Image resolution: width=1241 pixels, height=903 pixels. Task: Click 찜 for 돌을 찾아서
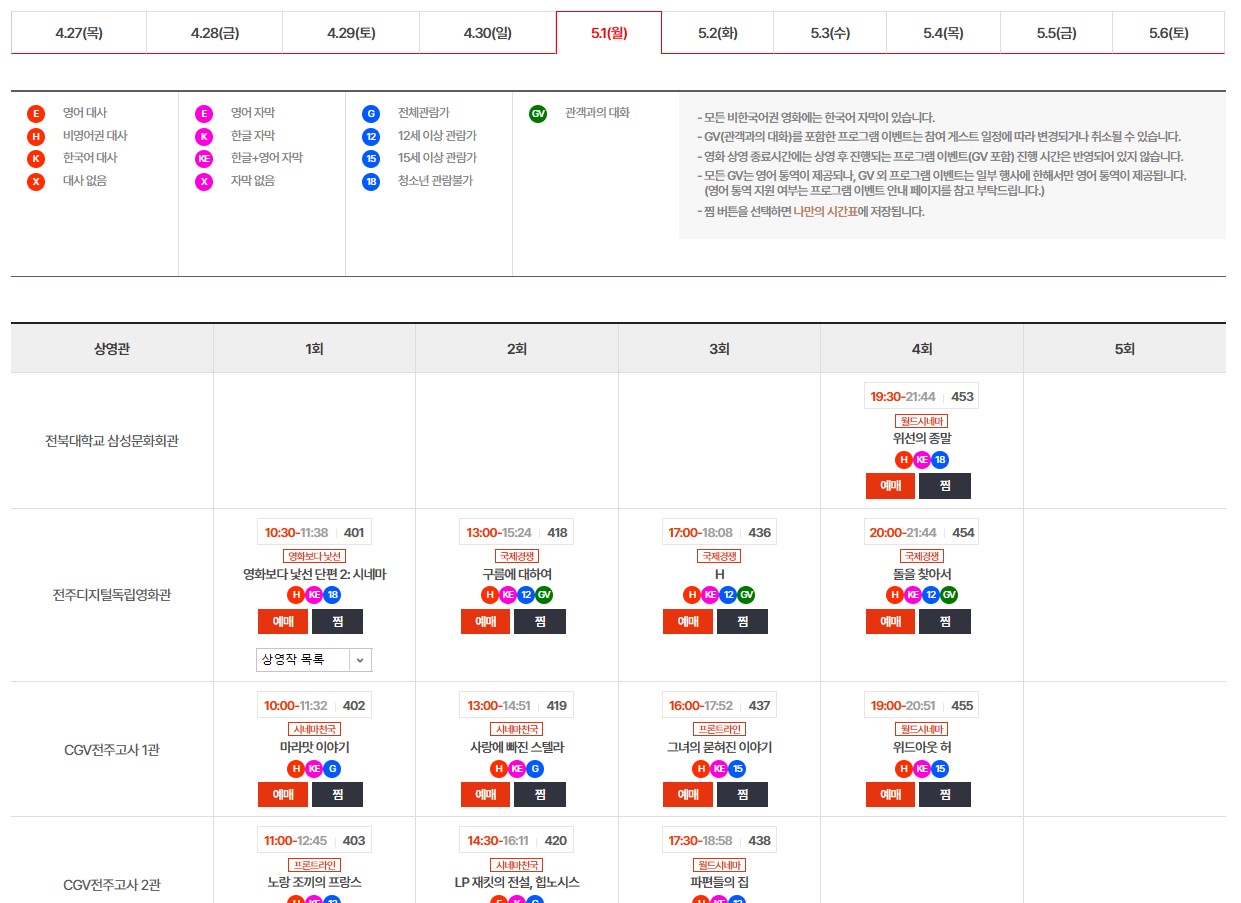944,621
